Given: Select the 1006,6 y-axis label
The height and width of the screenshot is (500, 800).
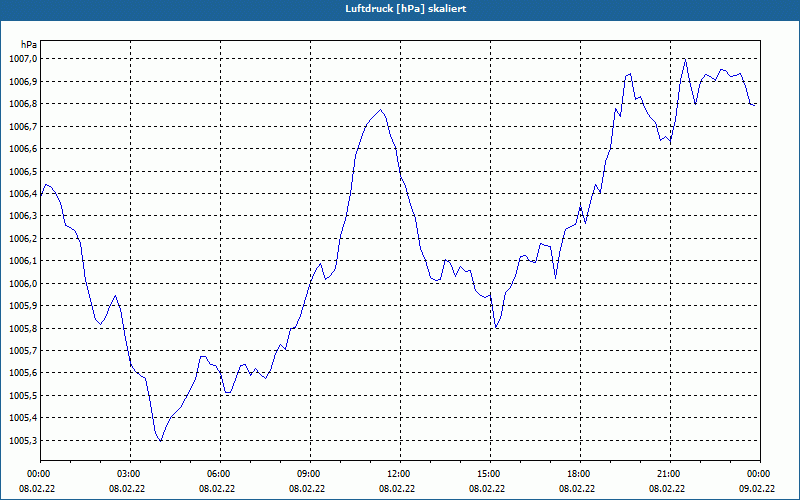Looking at the screenshot, I should [23, 149].
